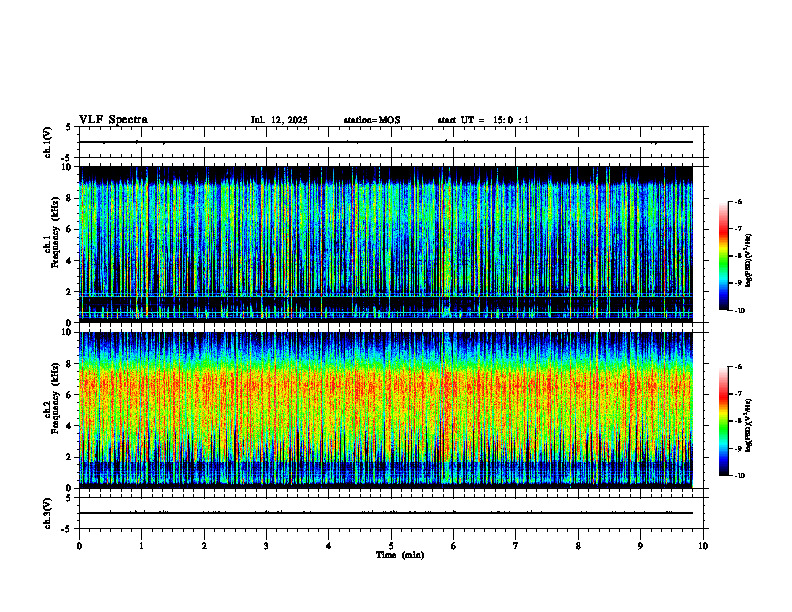Click the "6" kHz tick on ch.2 spectrogram axis
Image resolution: width=792 pixels, height=612 pixels.
point(70,395)
